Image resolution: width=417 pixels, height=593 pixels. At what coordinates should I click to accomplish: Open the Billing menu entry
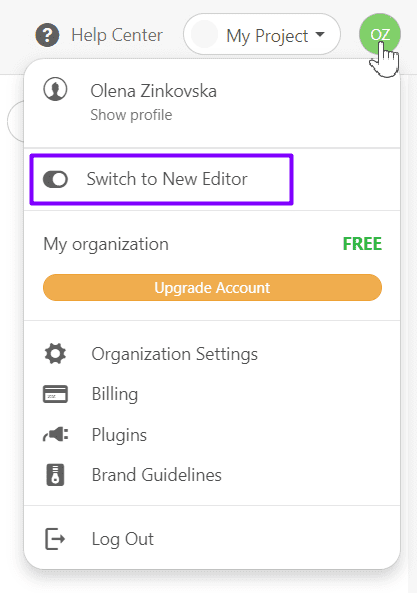115,394
